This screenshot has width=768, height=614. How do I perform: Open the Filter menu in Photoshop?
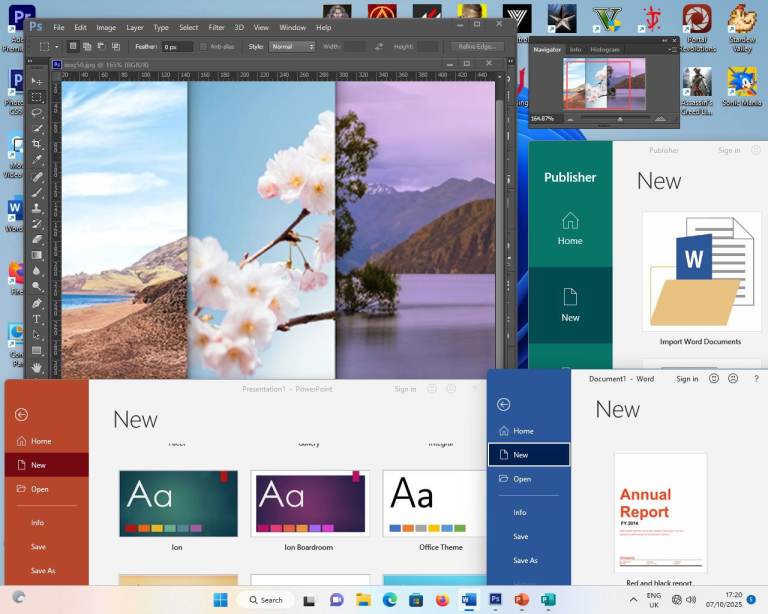coord(216,27)
